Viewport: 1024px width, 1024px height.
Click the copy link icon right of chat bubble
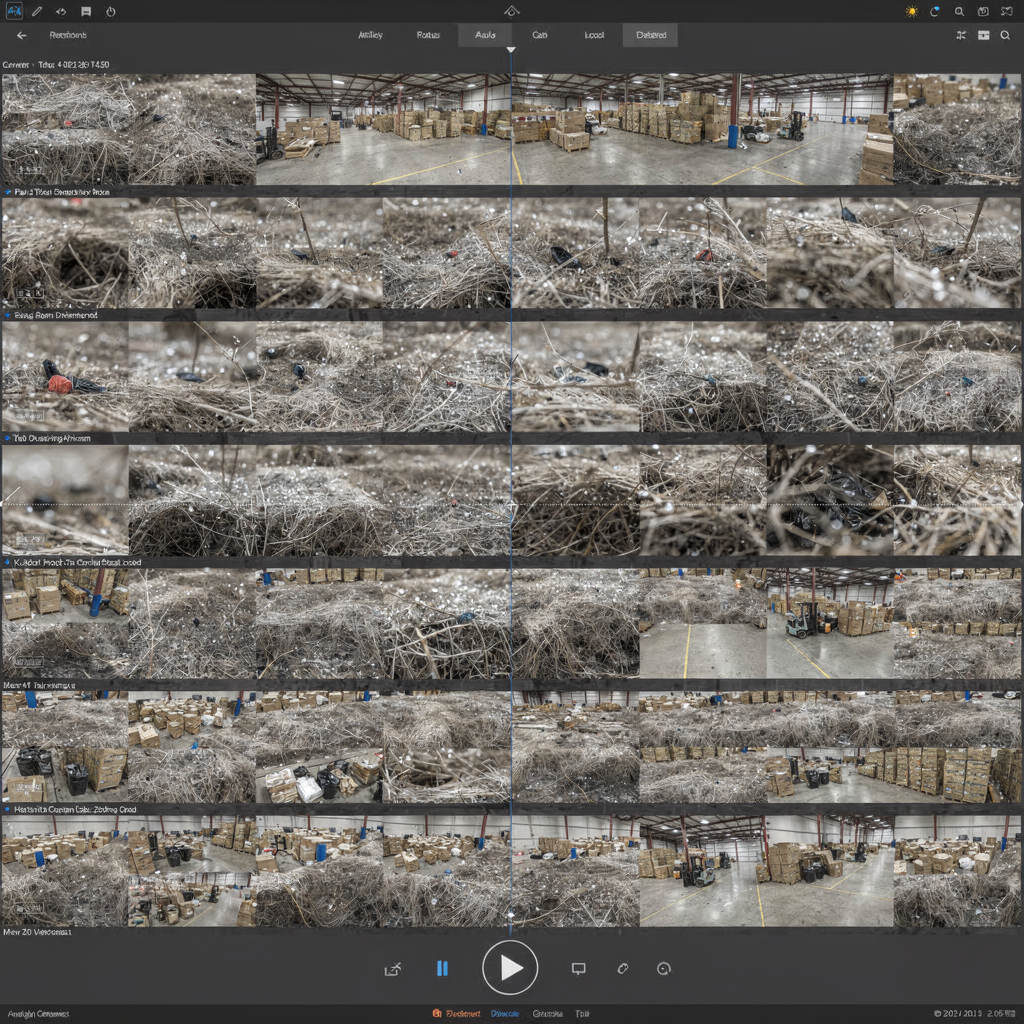tap(622, 967)
